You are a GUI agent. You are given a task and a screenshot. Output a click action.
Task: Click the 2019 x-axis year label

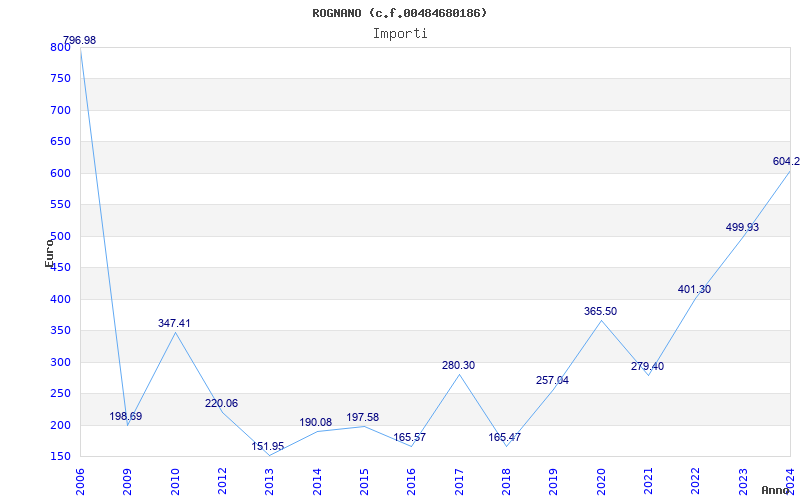click(554, 482)
